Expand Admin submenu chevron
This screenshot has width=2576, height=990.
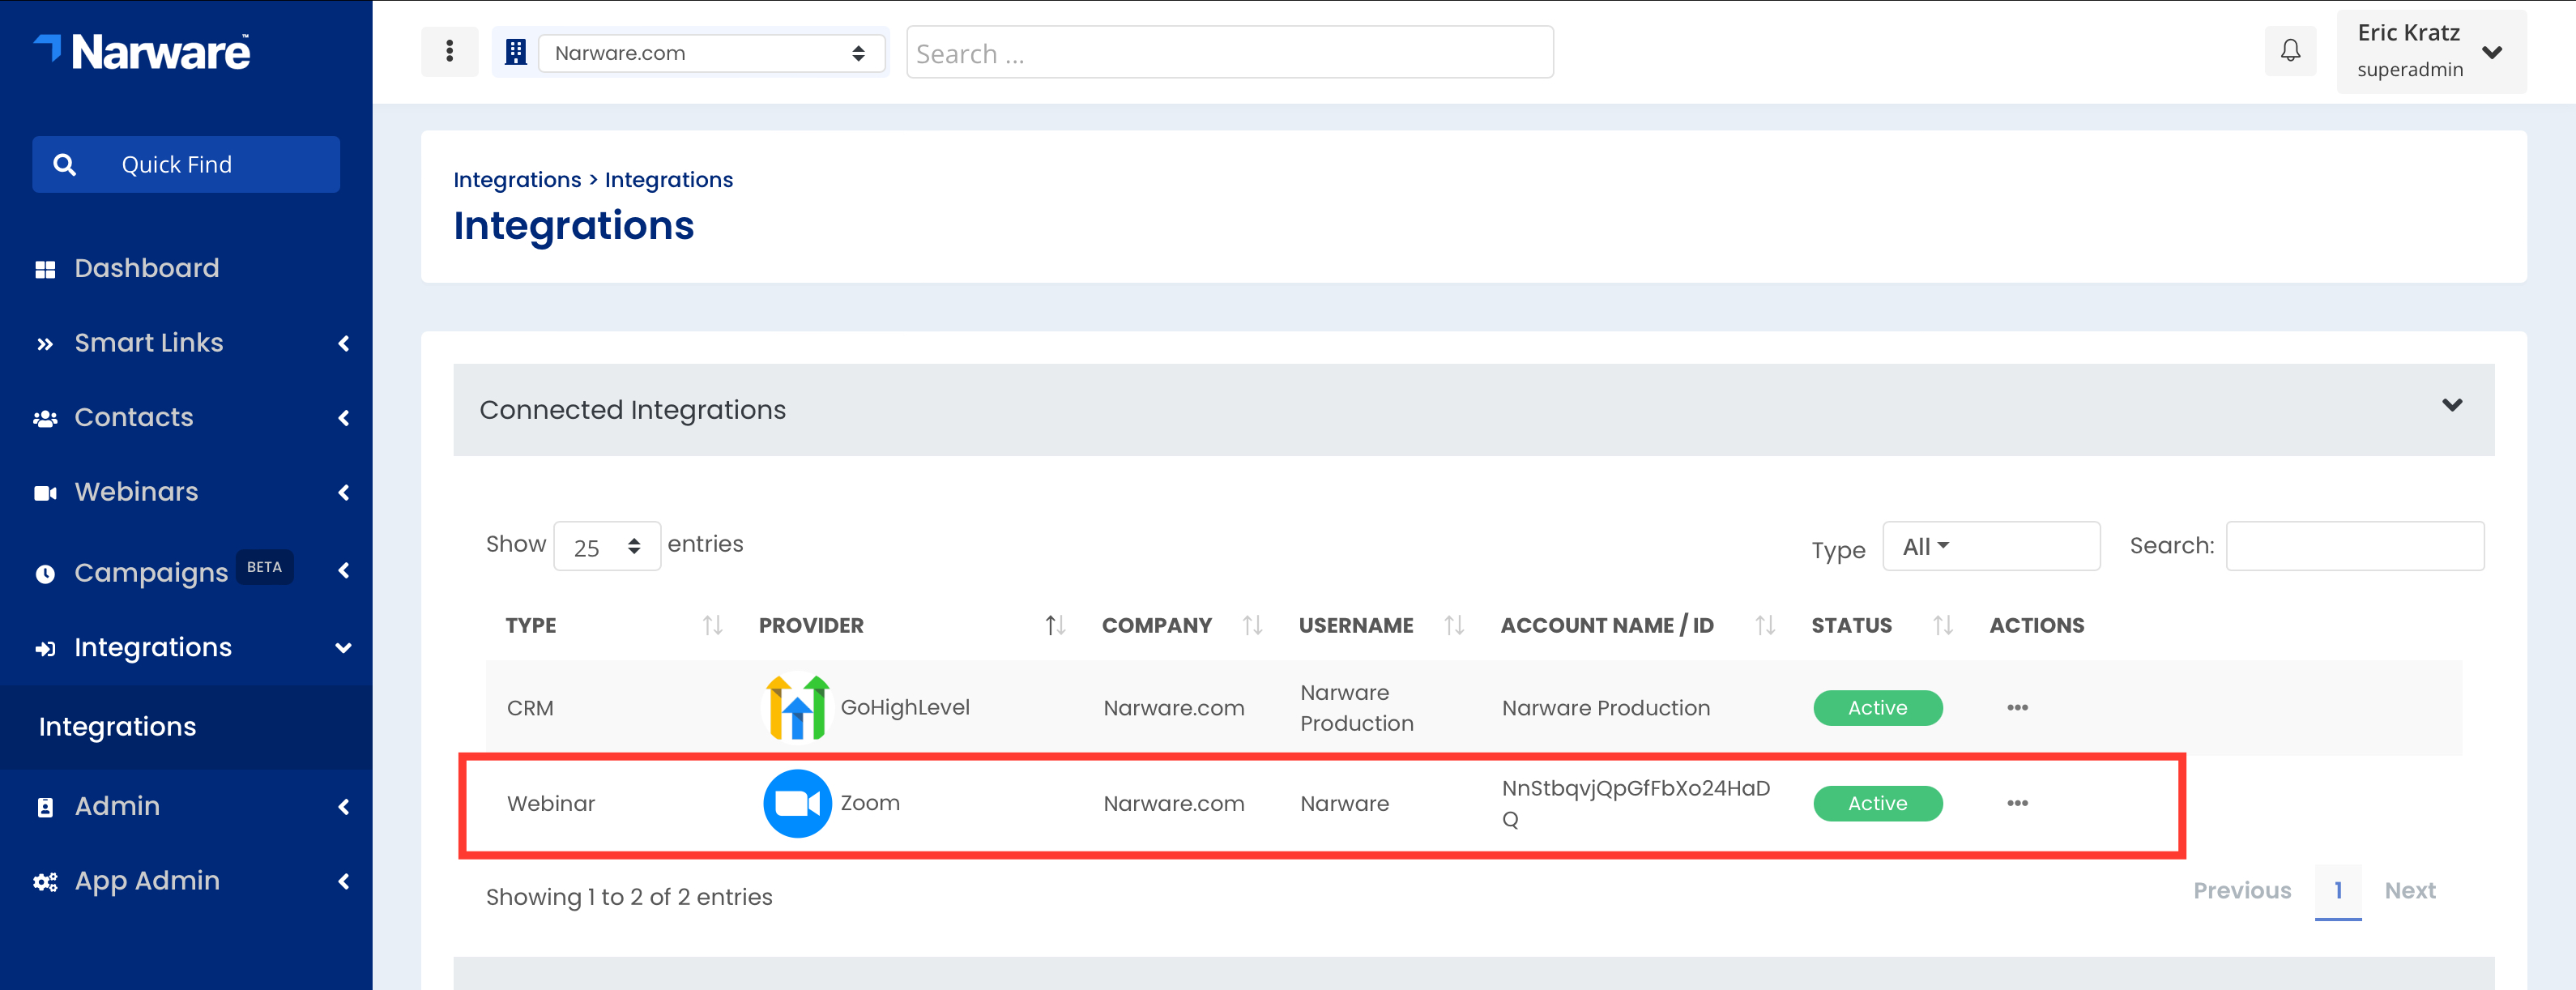click(344, 807)
